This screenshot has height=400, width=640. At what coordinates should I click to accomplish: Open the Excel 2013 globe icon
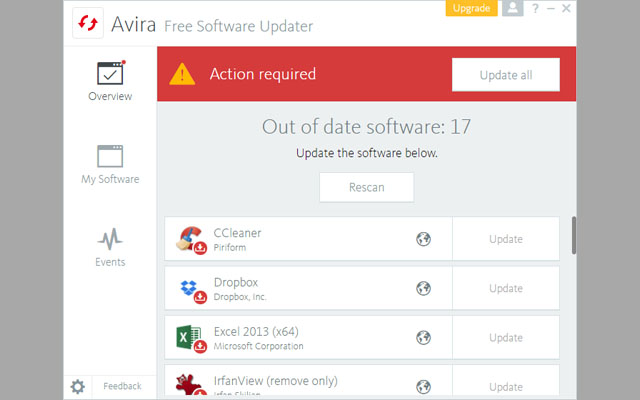pyautogui.click(x=424, y=338)
